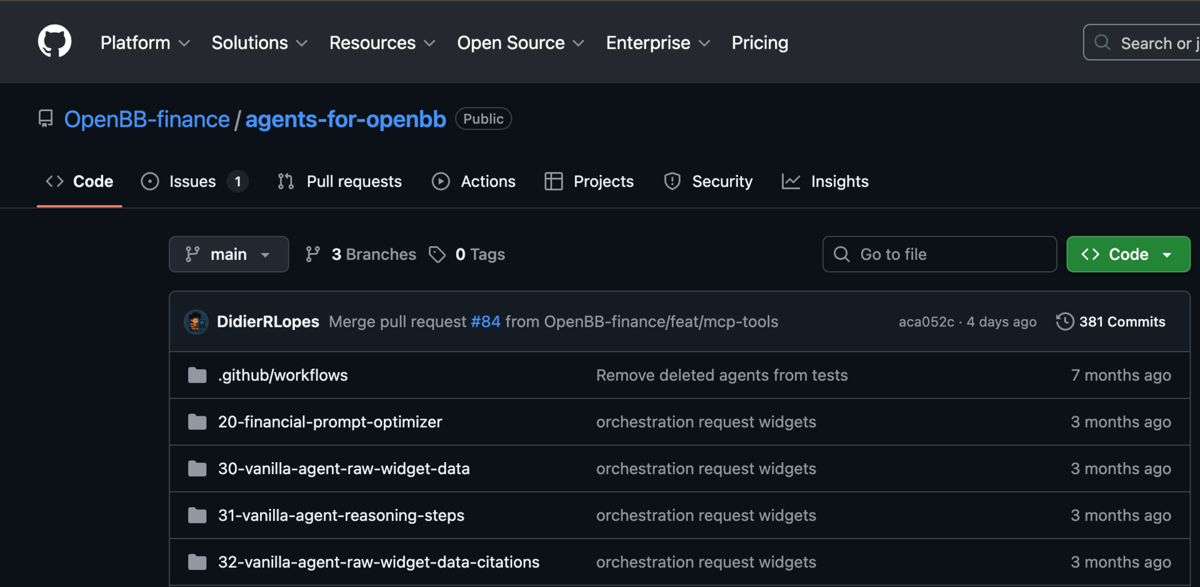Open the 31-vanilla-agent-reasoning-steps folder

pyautogui.click(x=341, y=516)
